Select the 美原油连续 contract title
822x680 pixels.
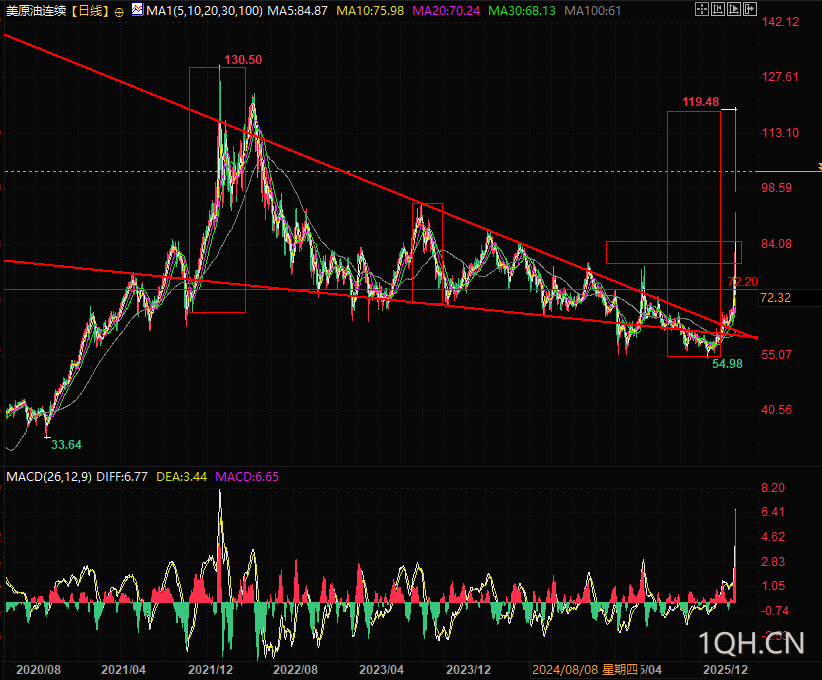click(36, 10)
